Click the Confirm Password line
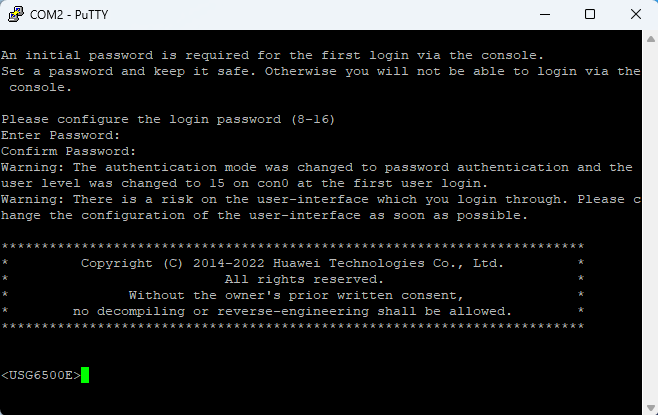This screenshot has width=658, height=415. pyautogui.click(x=68, y=151)
